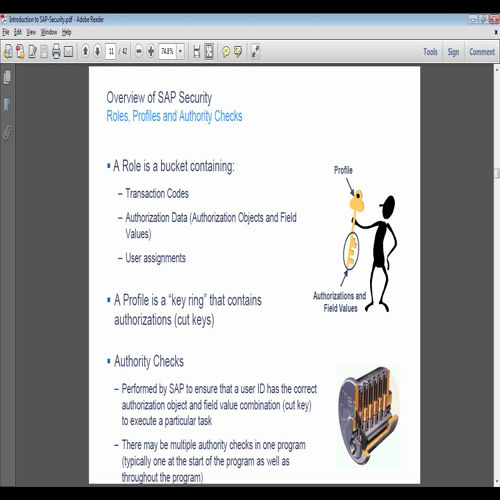Click the vertical scrollbar thumb
The width and height of the screenshot is (500, 500).
point(497,174)
